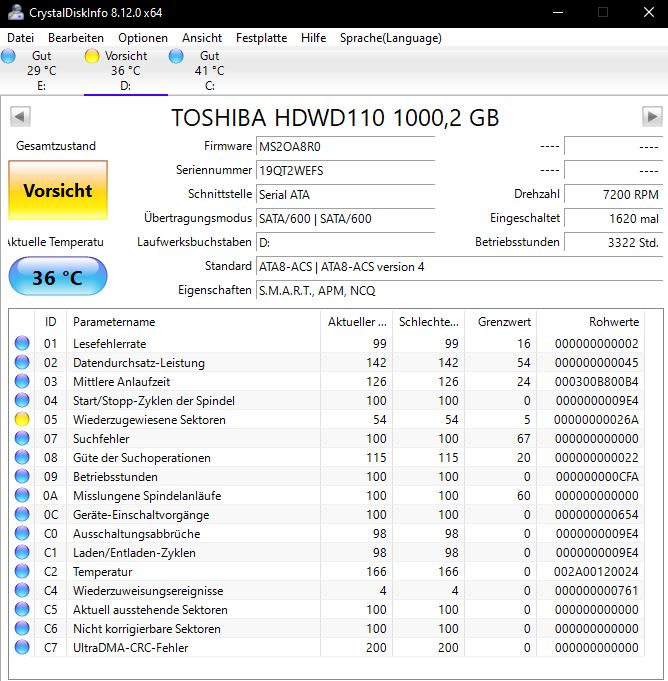Viewport: 668px width, 681px height.
Task: Click the Übertragungsmodus field SATA/600
Action: click(x=345, y=218)
